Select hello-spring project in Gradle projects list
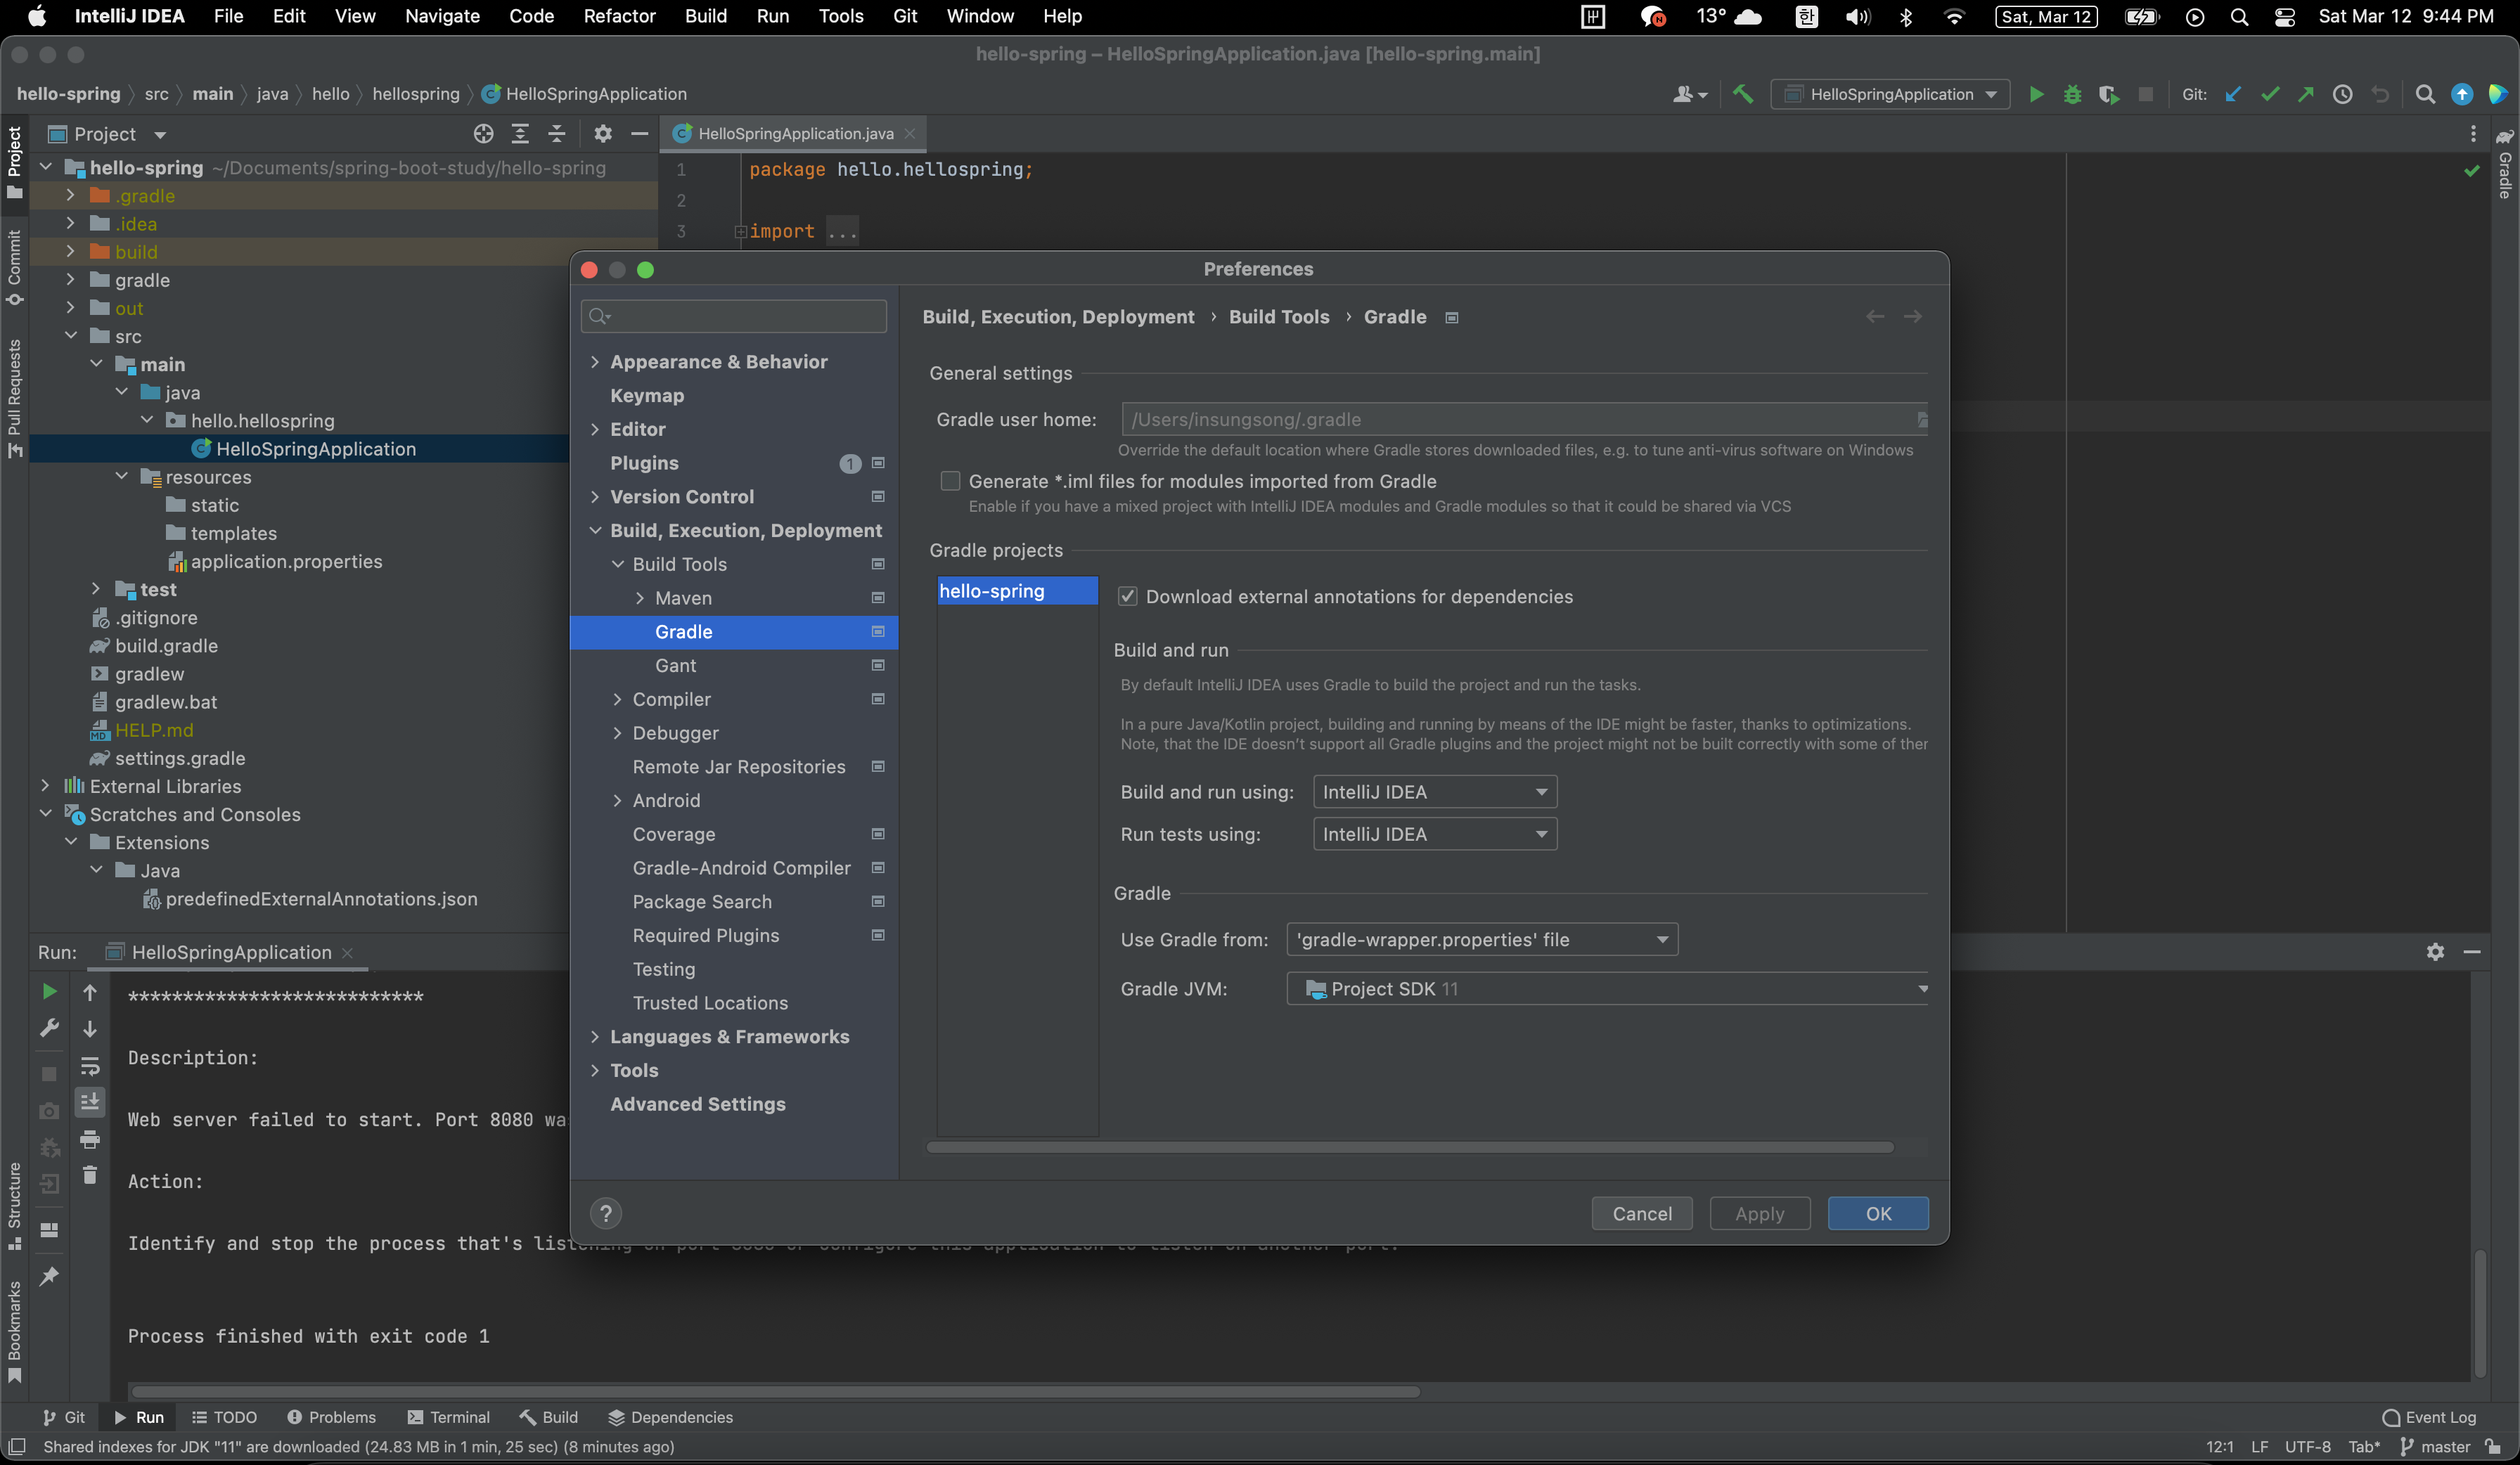 (1013, 590)
